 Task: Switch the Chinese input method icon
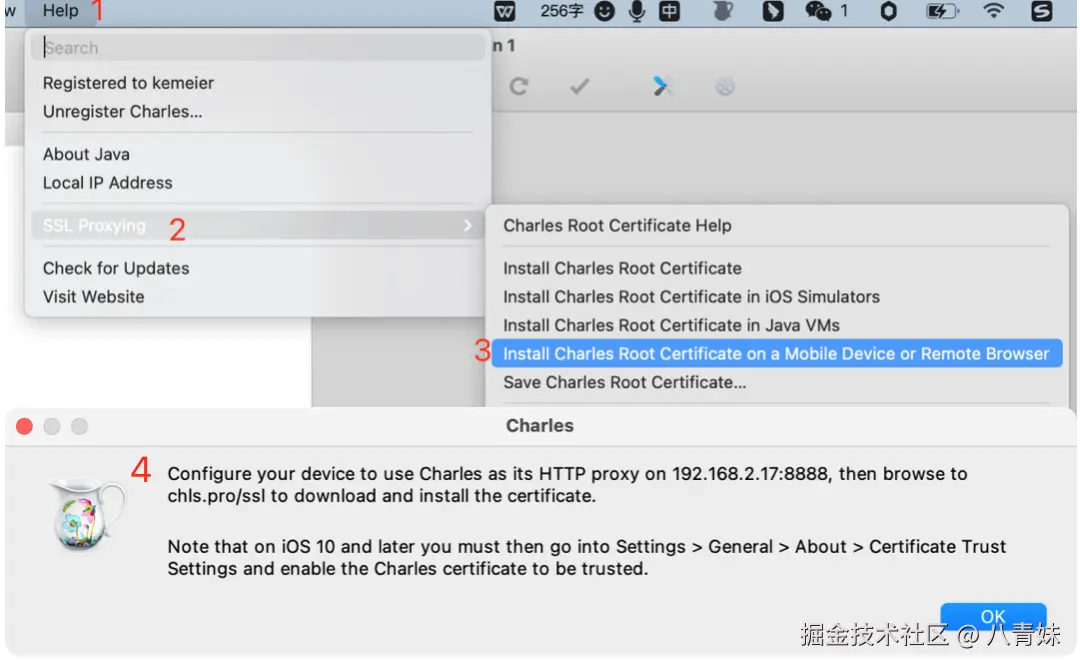point(669,11)
